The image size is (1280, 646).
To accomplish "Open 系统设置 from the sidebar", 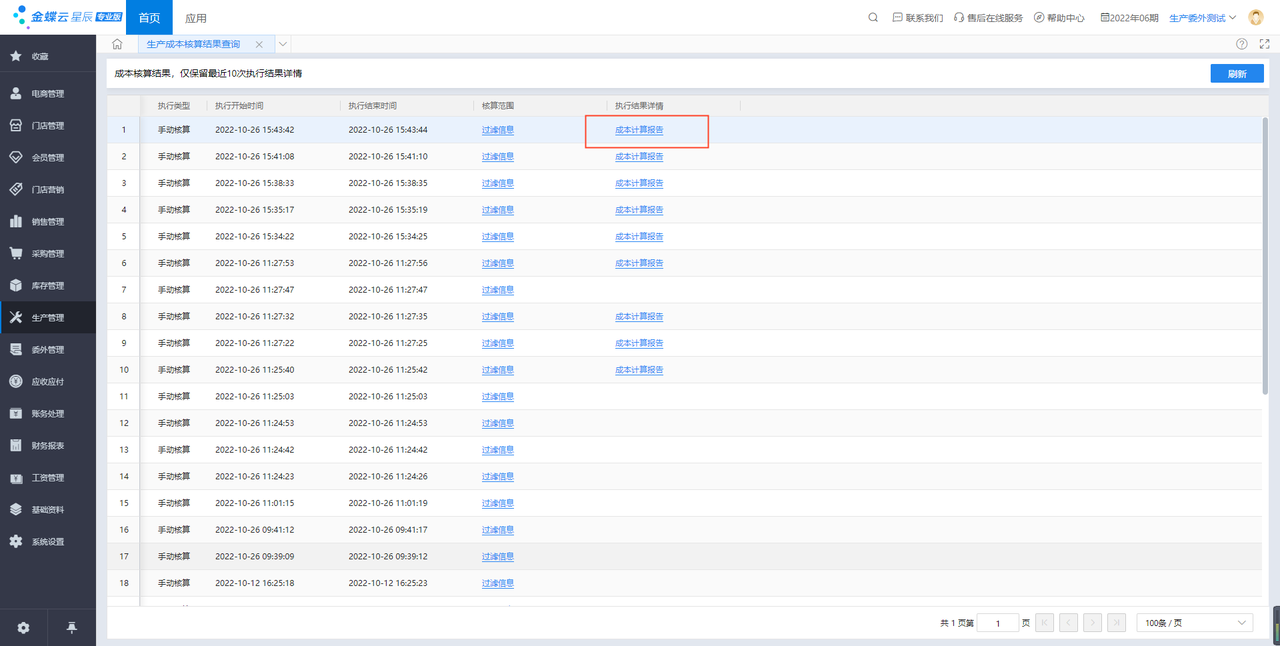I will (48, 542).
